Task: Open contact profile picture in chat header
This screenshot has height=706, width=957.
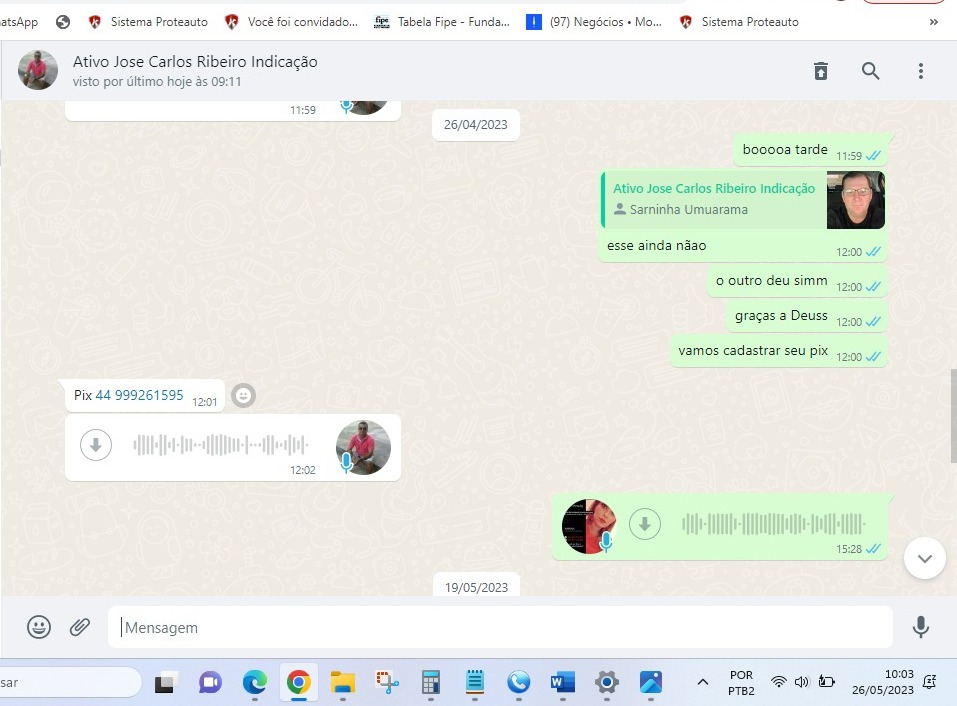Action: click(x=39, y=70)
